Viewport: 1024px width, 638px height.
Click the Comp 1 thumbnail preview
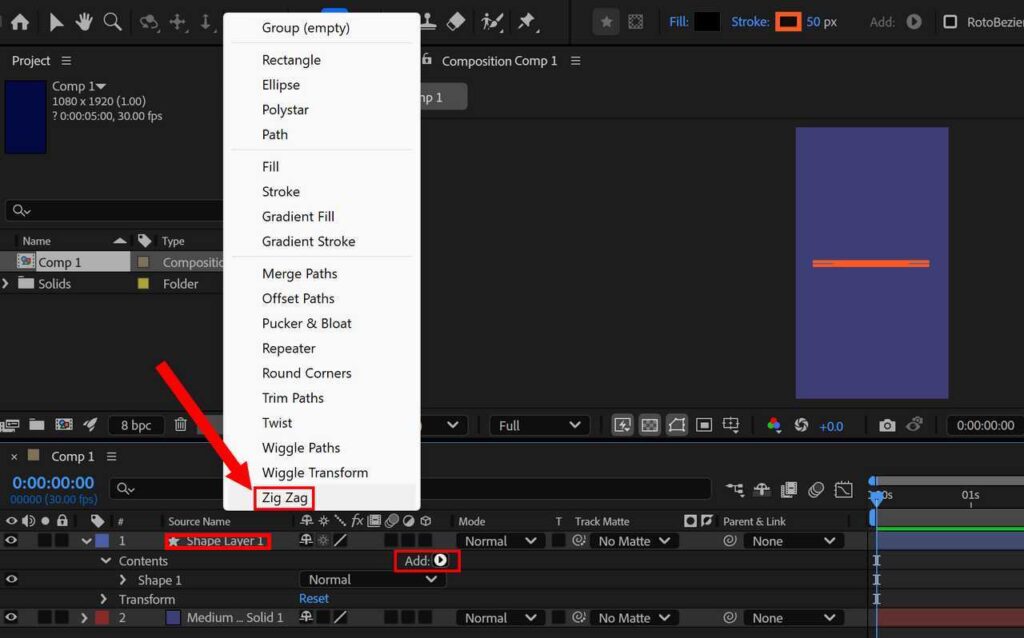(x=26, y=117)
